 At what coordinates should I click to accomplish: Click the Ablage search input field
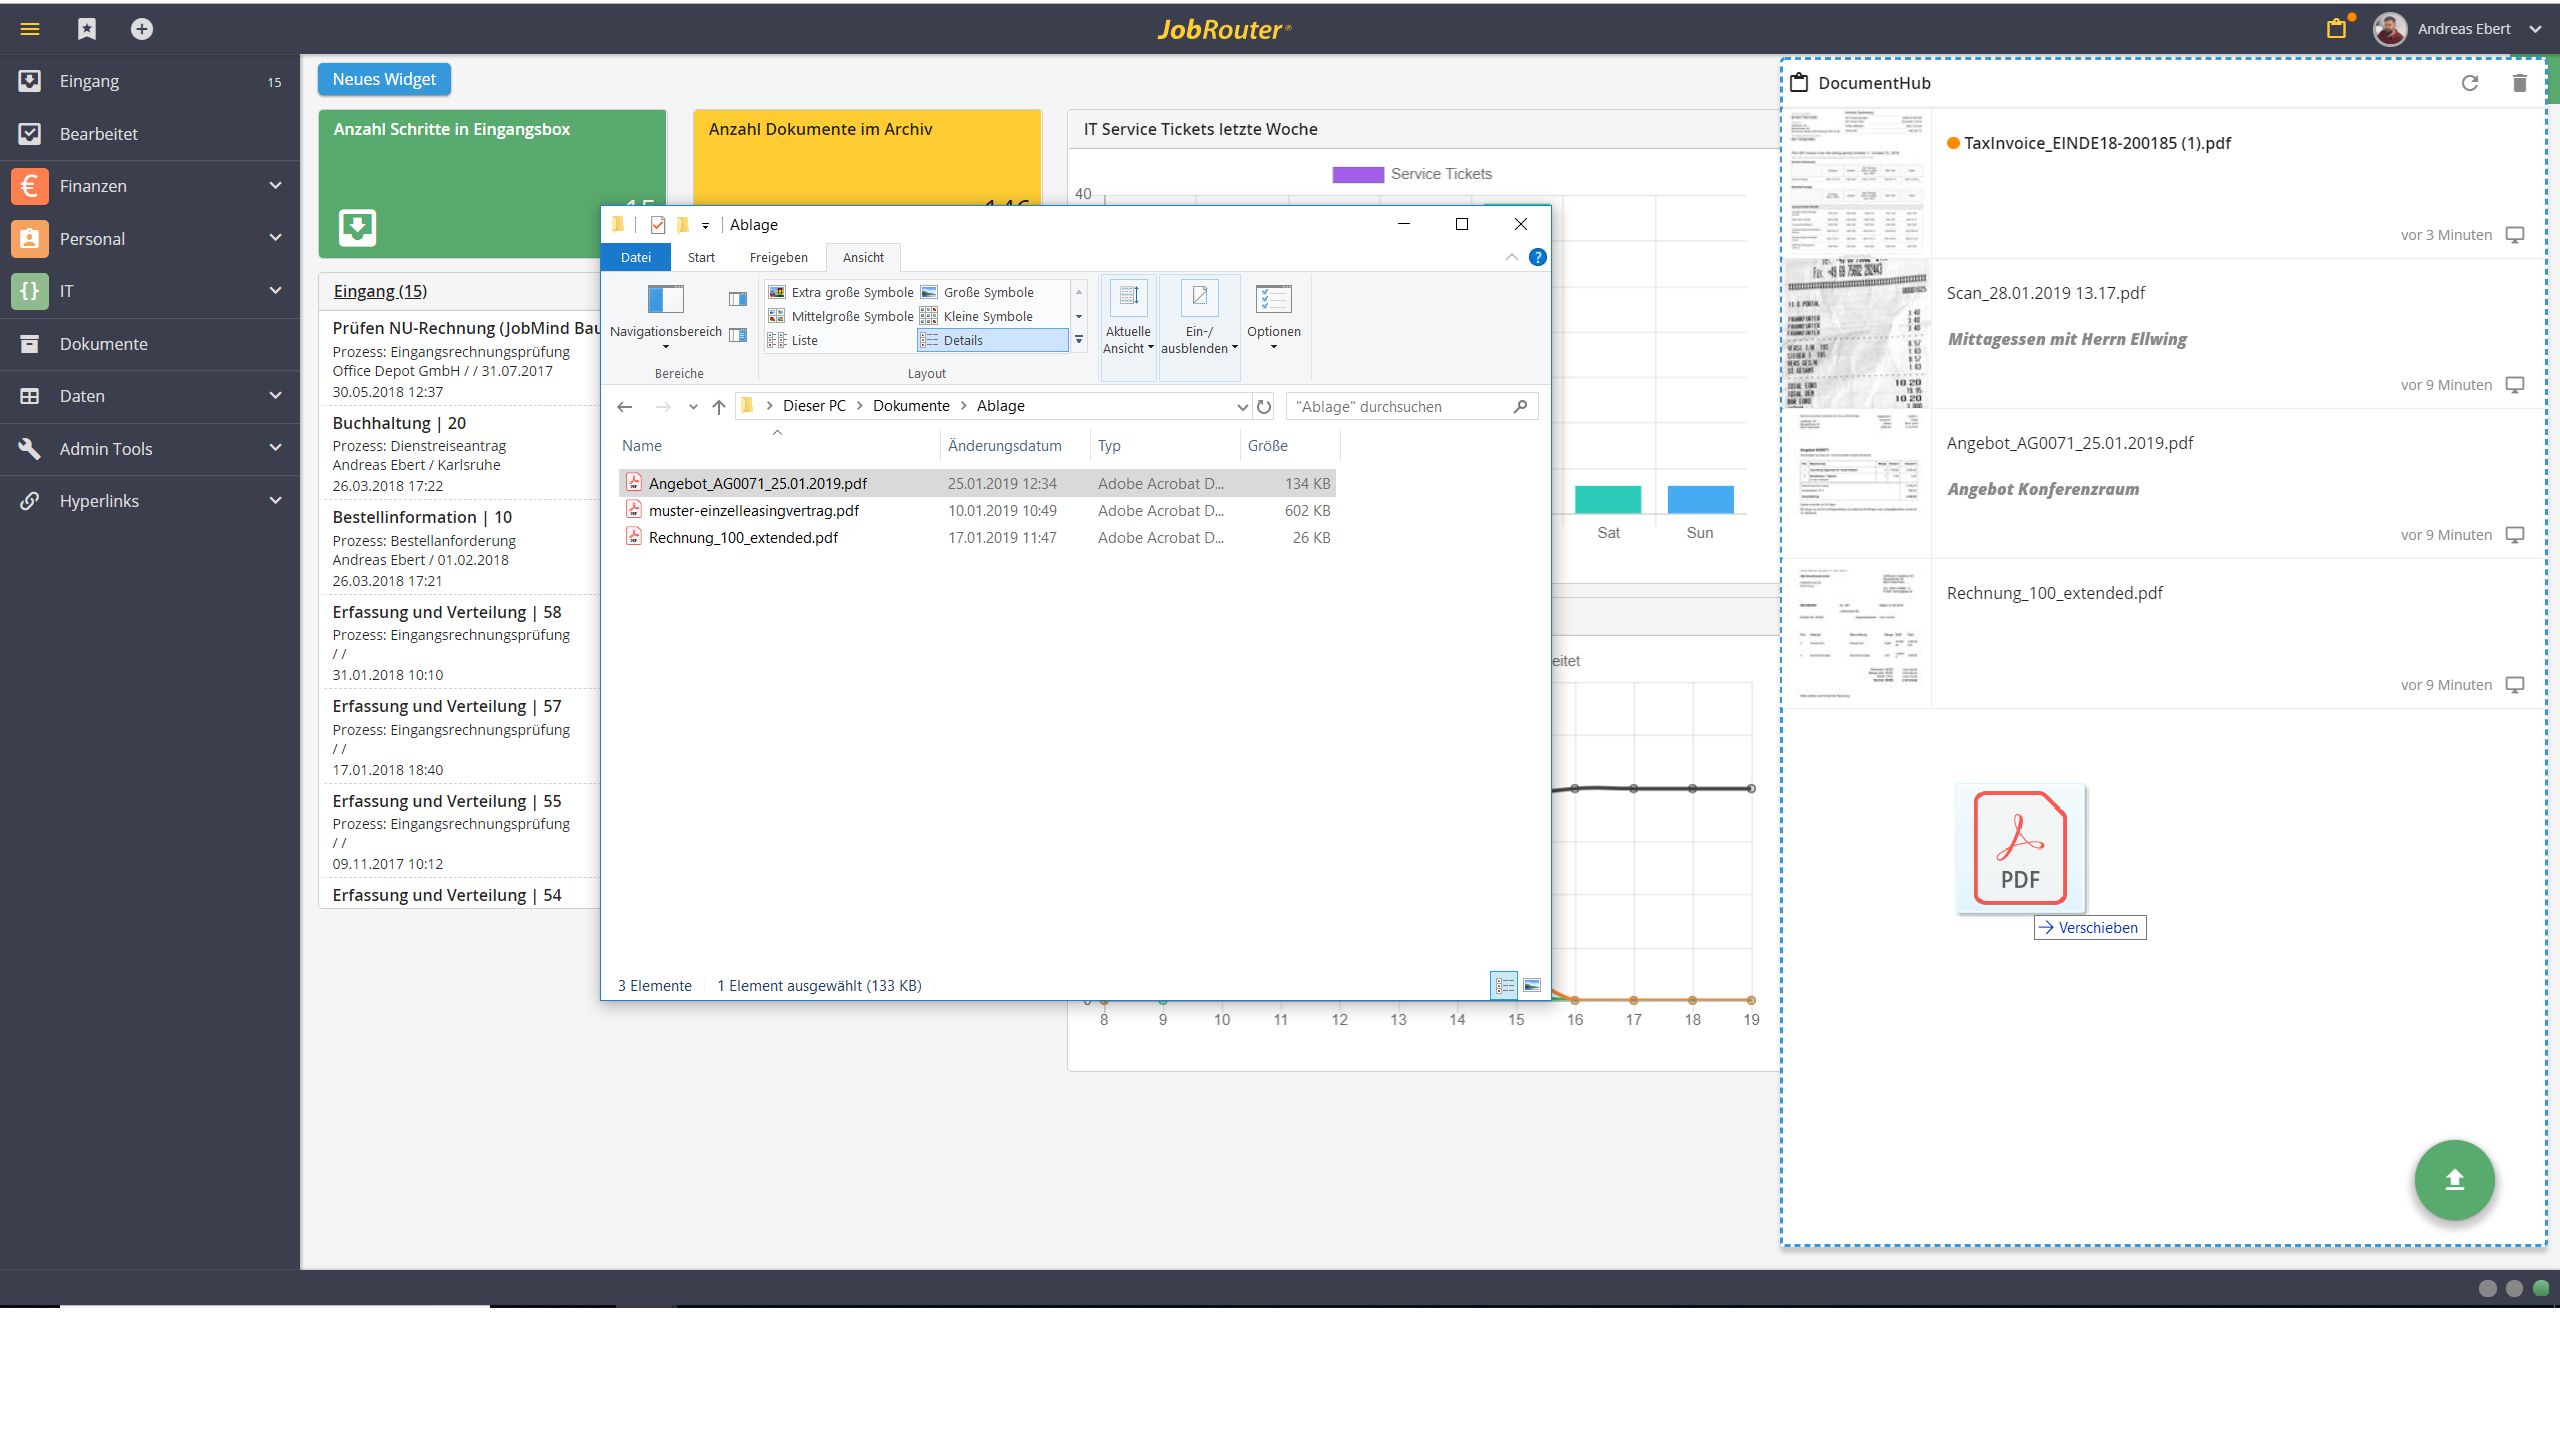pos(1400,406)
